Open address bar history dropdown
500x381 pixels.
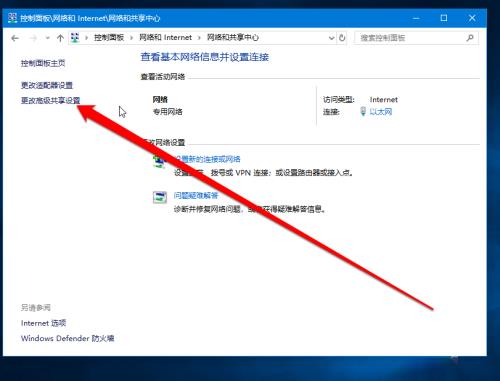pos(331,38)
